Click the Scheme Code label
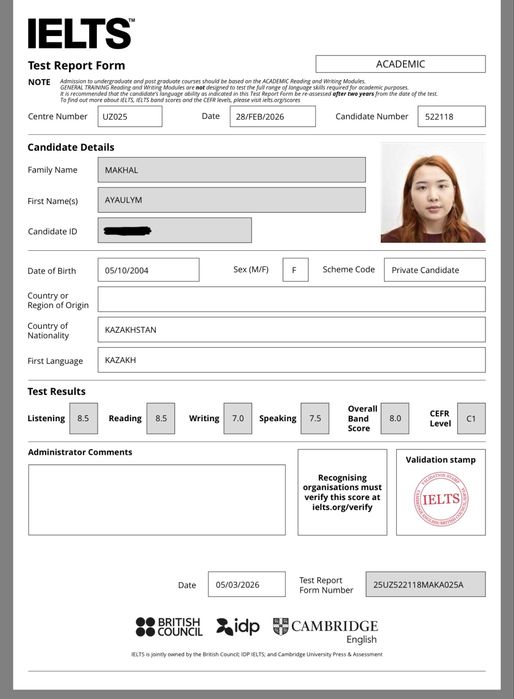The width and height of the screenshot is (514, 699). [x=349, y=270]
